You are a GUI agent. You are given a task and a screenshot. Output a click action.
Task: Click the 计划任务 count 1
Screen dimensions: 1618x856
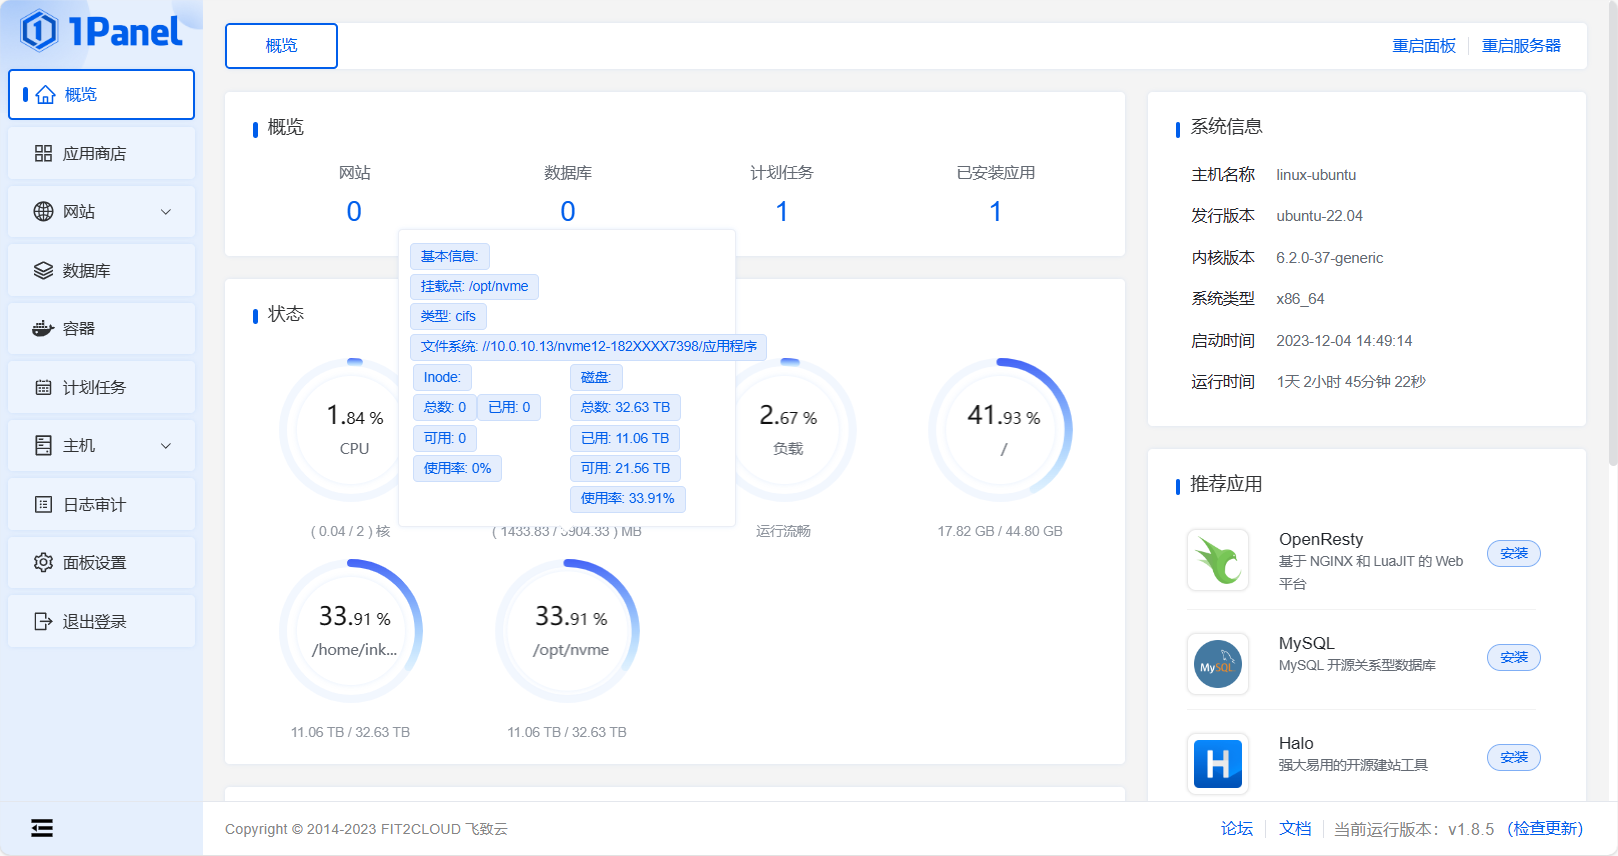(x=782, y=211)
